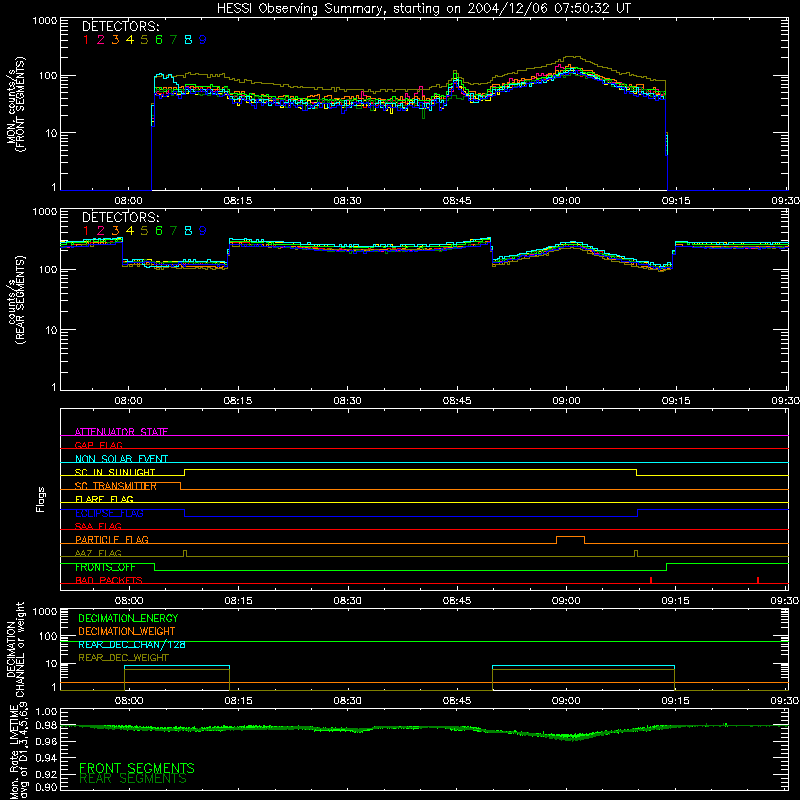Select detector 6 in the front segments legend
Viewport: 800px width, 800px height.
click(x=159, y=40)
